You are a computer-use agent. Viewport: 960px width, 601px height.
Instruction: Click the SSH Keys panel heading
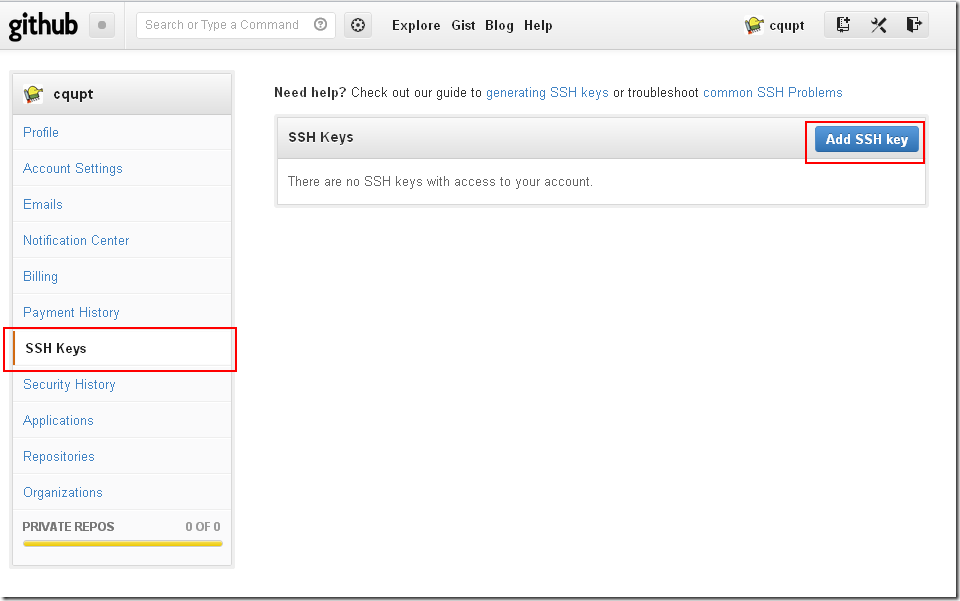pos(321,137)
